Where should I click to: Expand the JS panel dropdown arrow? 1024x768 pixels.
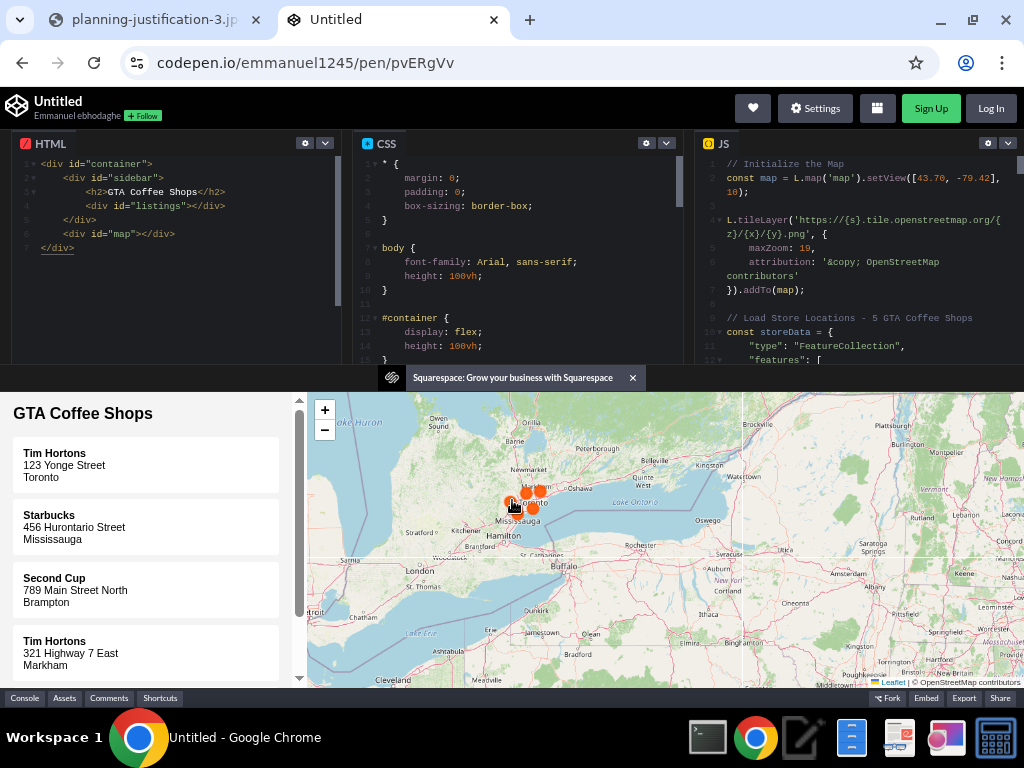1008,143
